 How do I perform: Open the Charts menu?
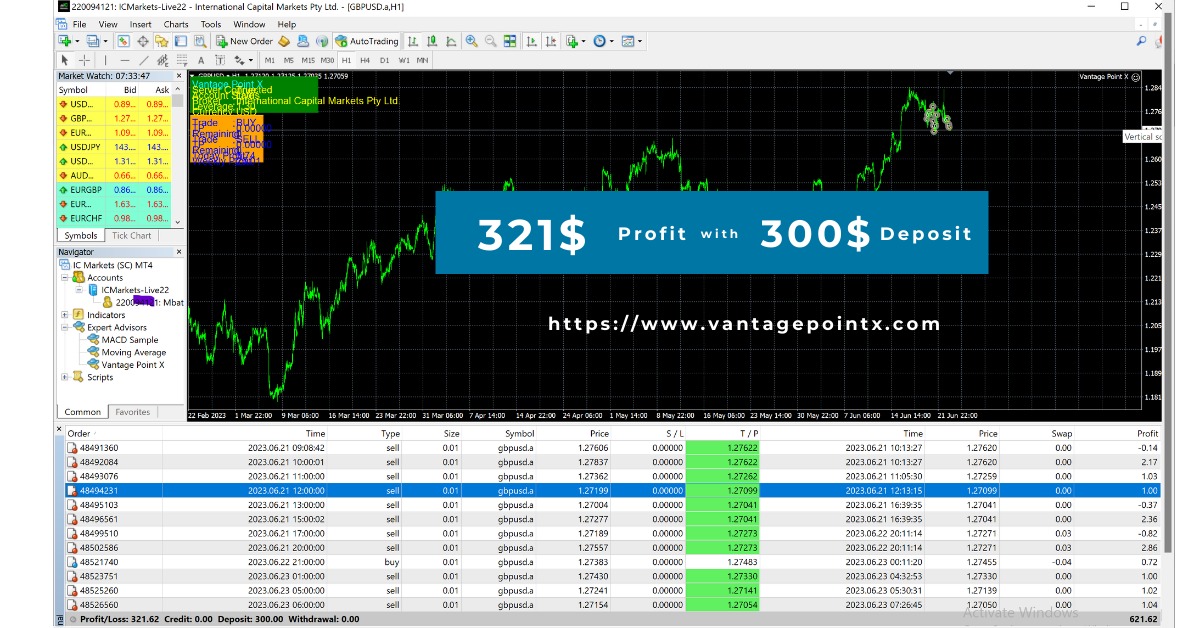pyautogui.click(x=175, y=24)
